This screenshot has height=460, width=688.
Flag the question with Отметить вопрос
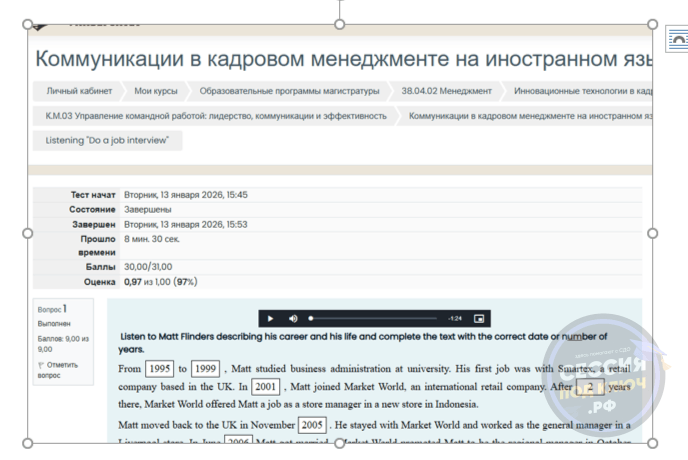pyautogui.click(x=57, y=370)
